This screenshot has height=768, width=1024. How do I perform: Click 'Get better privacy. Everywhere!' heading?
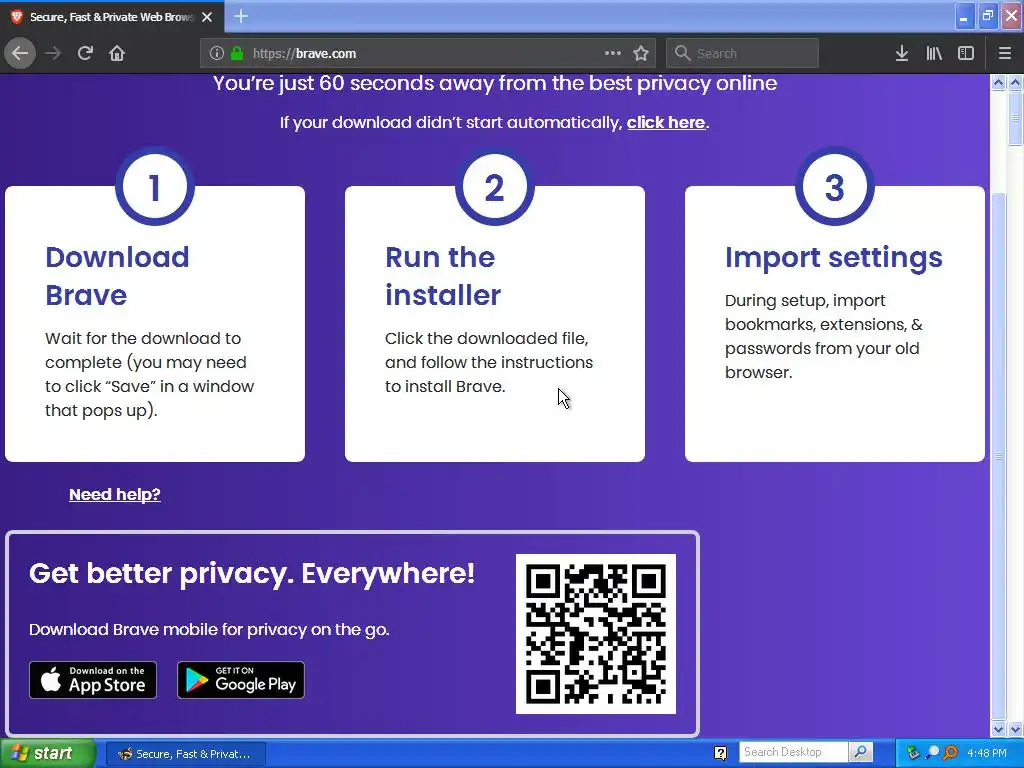[252, 573]
